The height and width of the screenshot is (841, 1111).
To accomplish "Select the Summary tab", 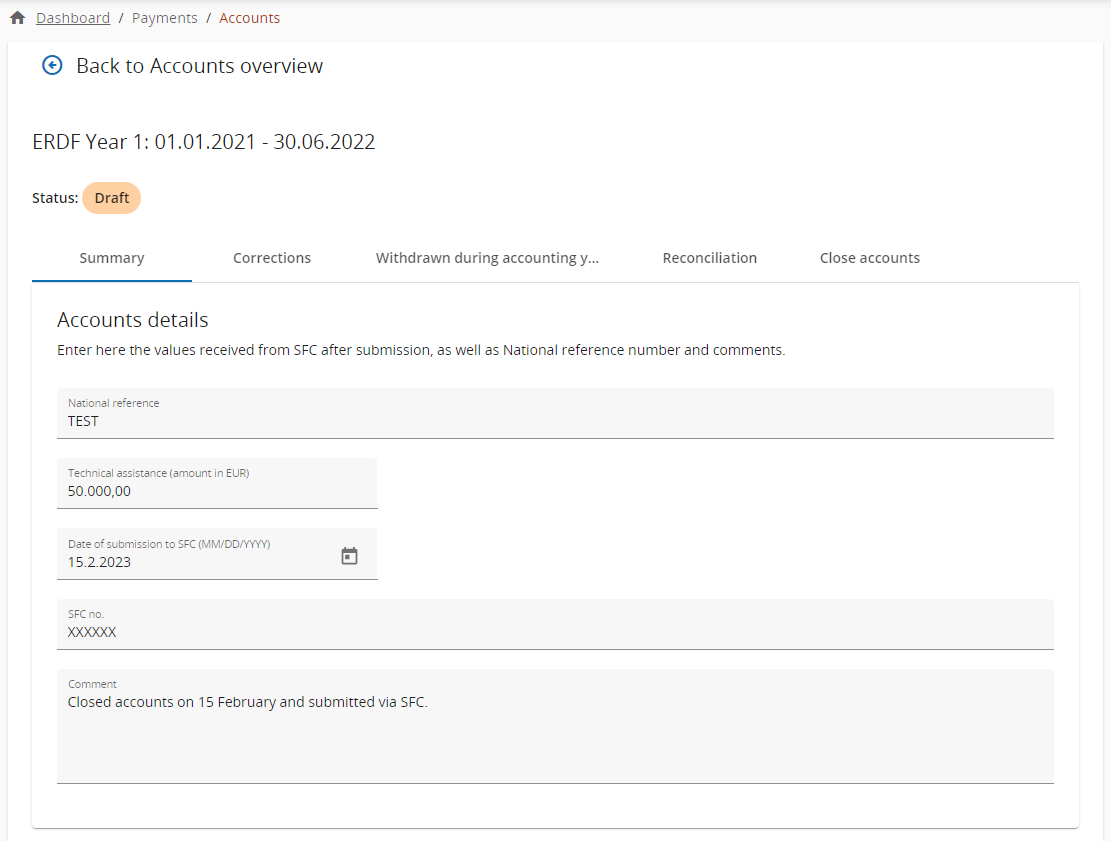I will click(x=112, y=258).
